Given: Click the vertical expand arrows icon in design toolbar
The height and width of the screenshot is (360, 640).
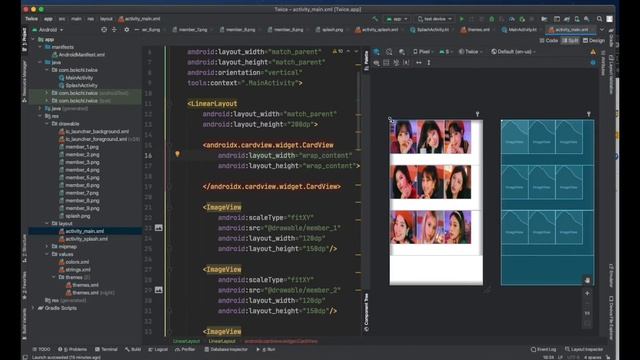Looking at the screenshot, I should click(429, 62).
